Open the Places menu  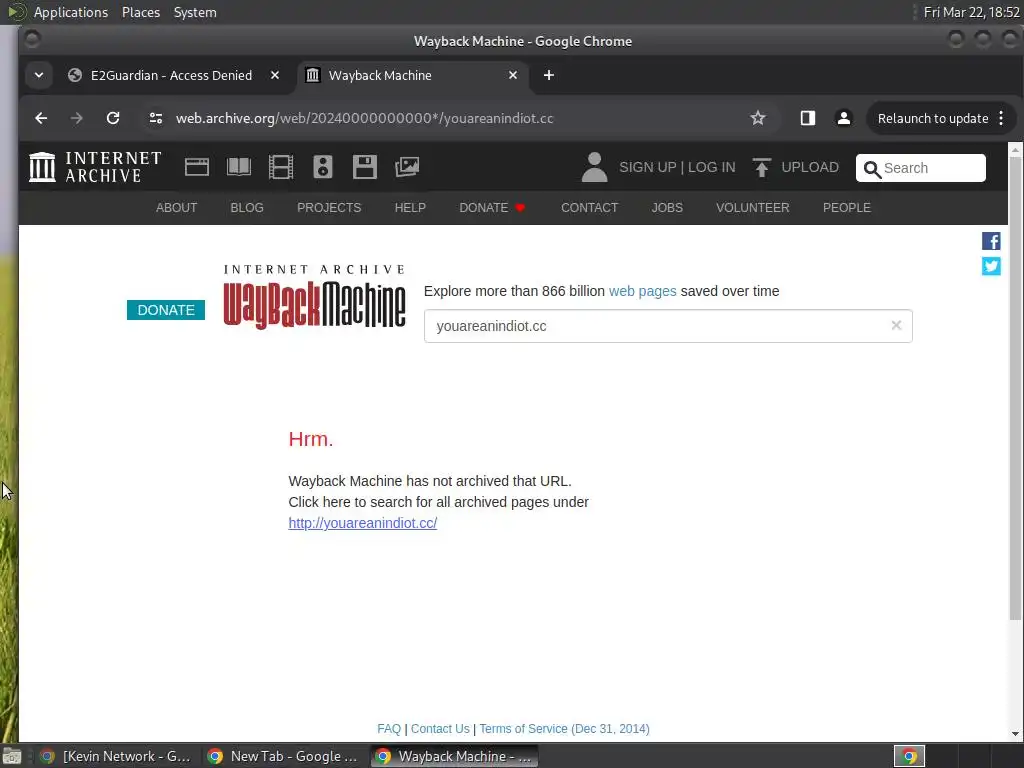[x=140, y=12]
